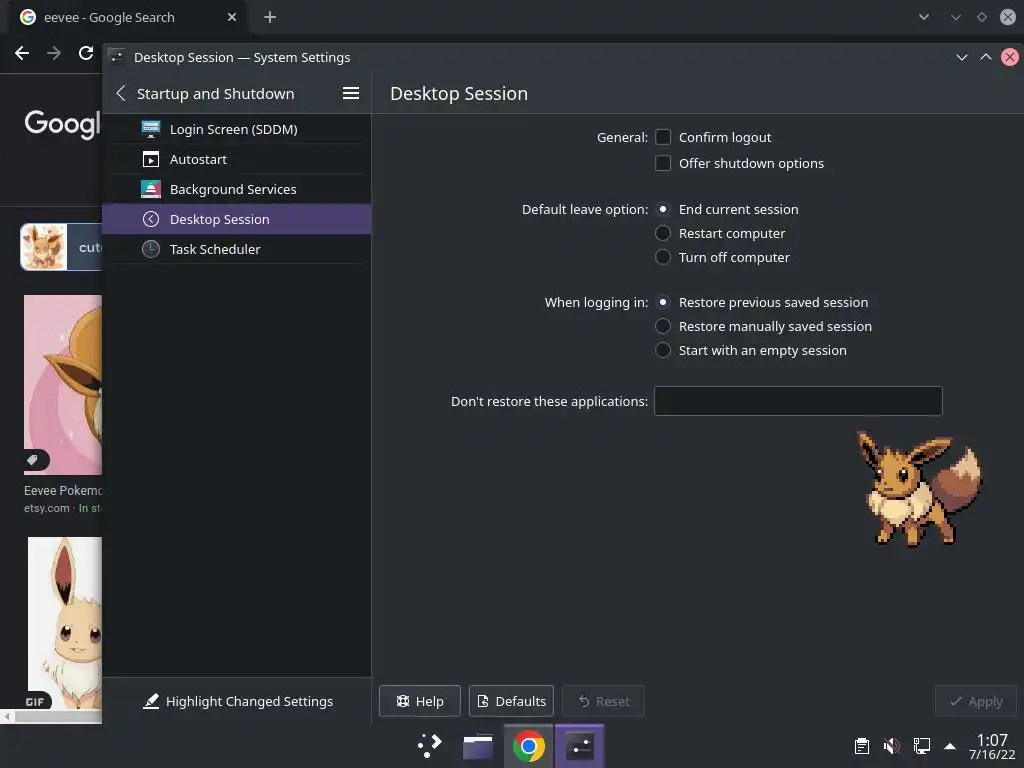Open Background Services settings
The image size is (1024, 768).
237,189
